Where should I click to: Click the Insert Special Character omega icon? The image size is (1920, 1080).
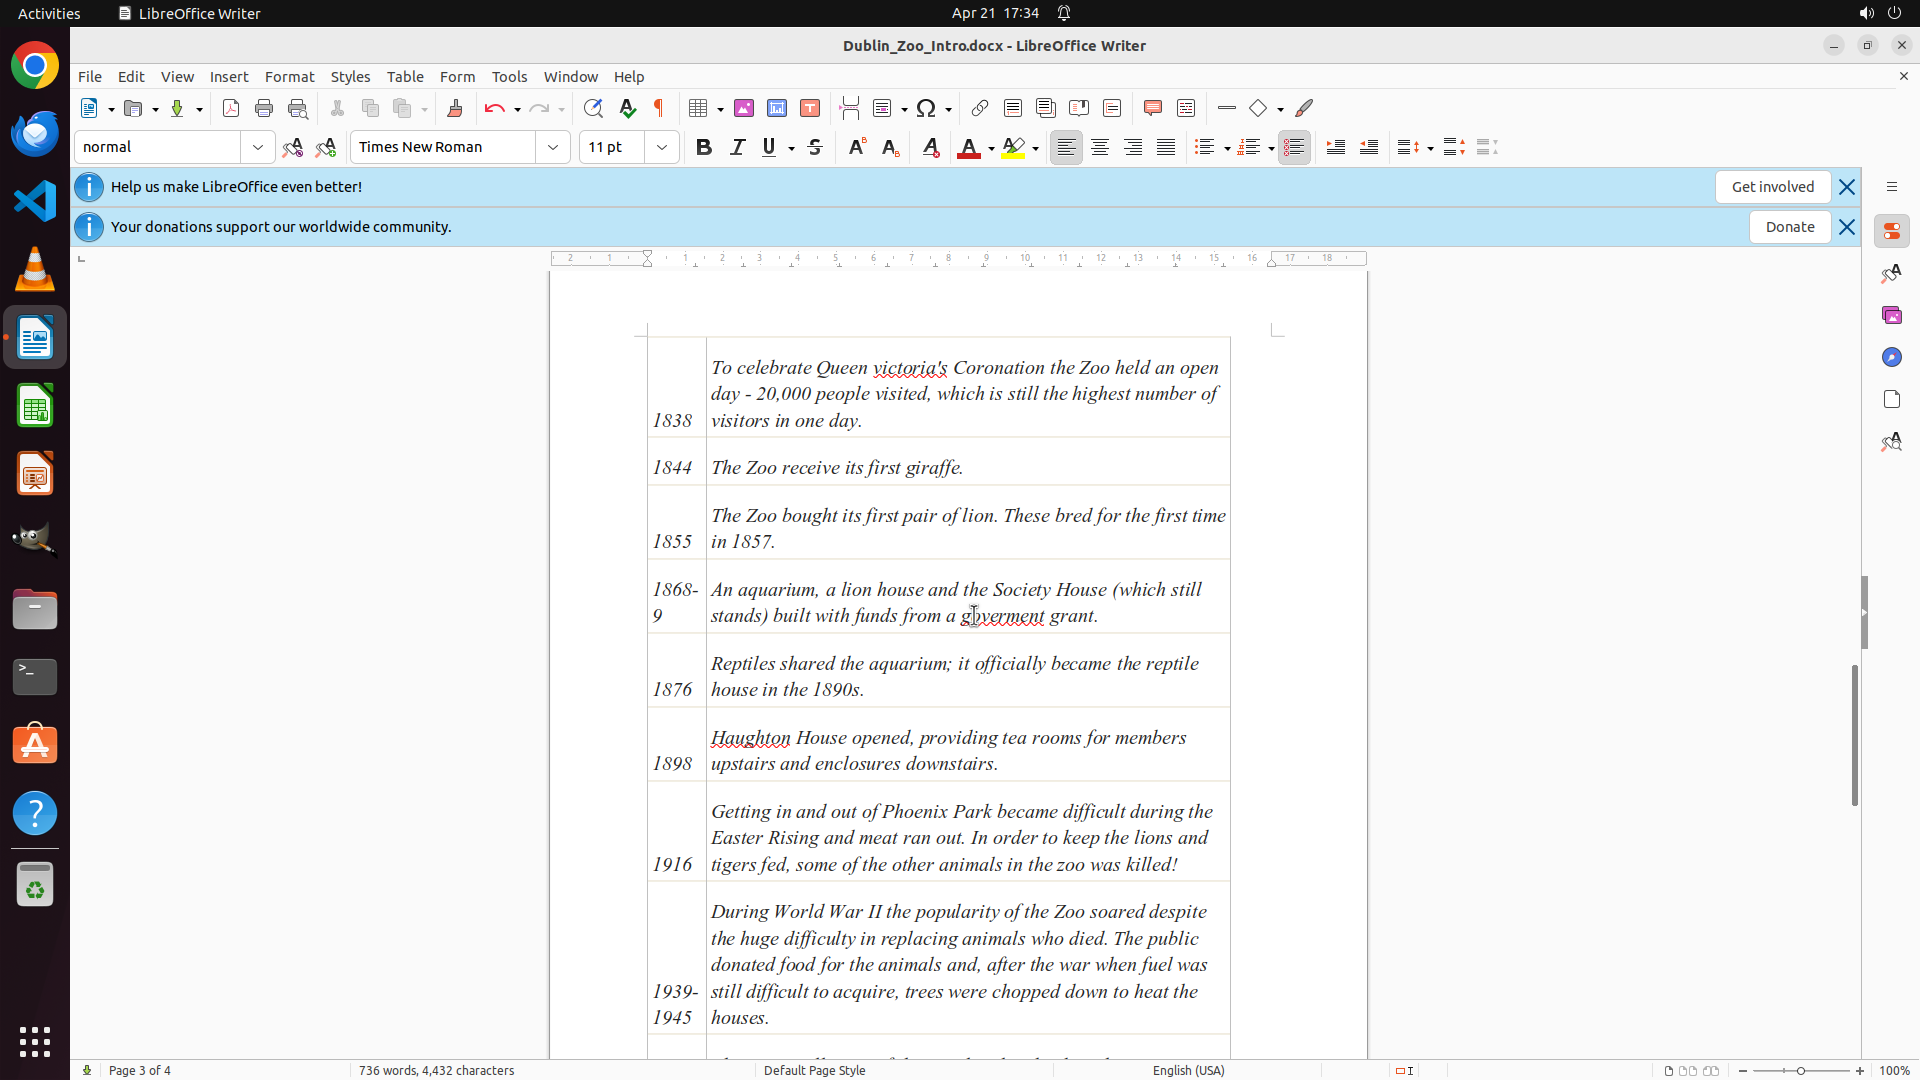[926, 108]
